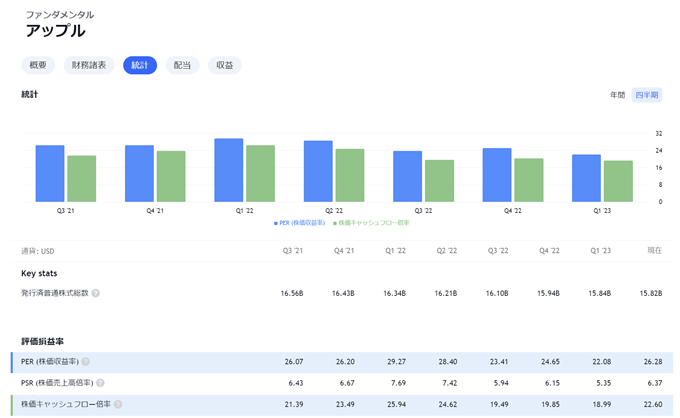Toggle PER series in chart legend
This screenshot has width=680, height=418.
[299, 223]
